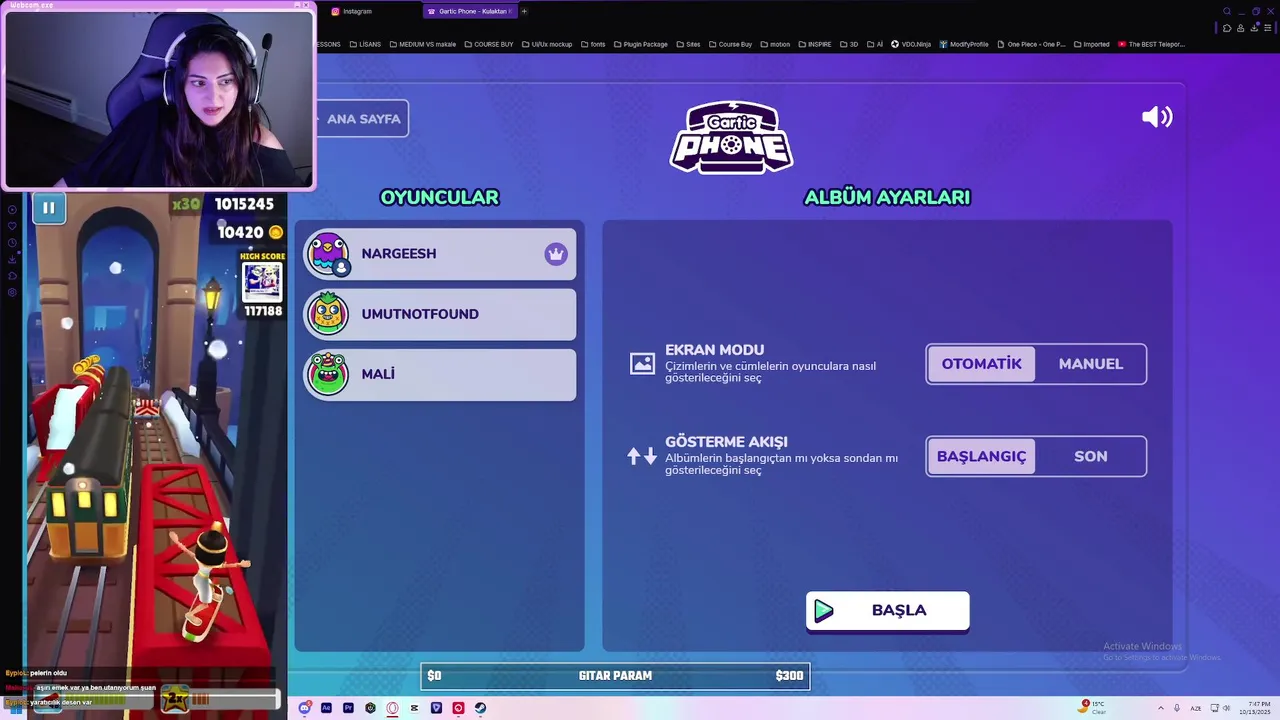Screen dimensions: 1280x720
Task: Click the gold coin counter icon
Action: 276,232
